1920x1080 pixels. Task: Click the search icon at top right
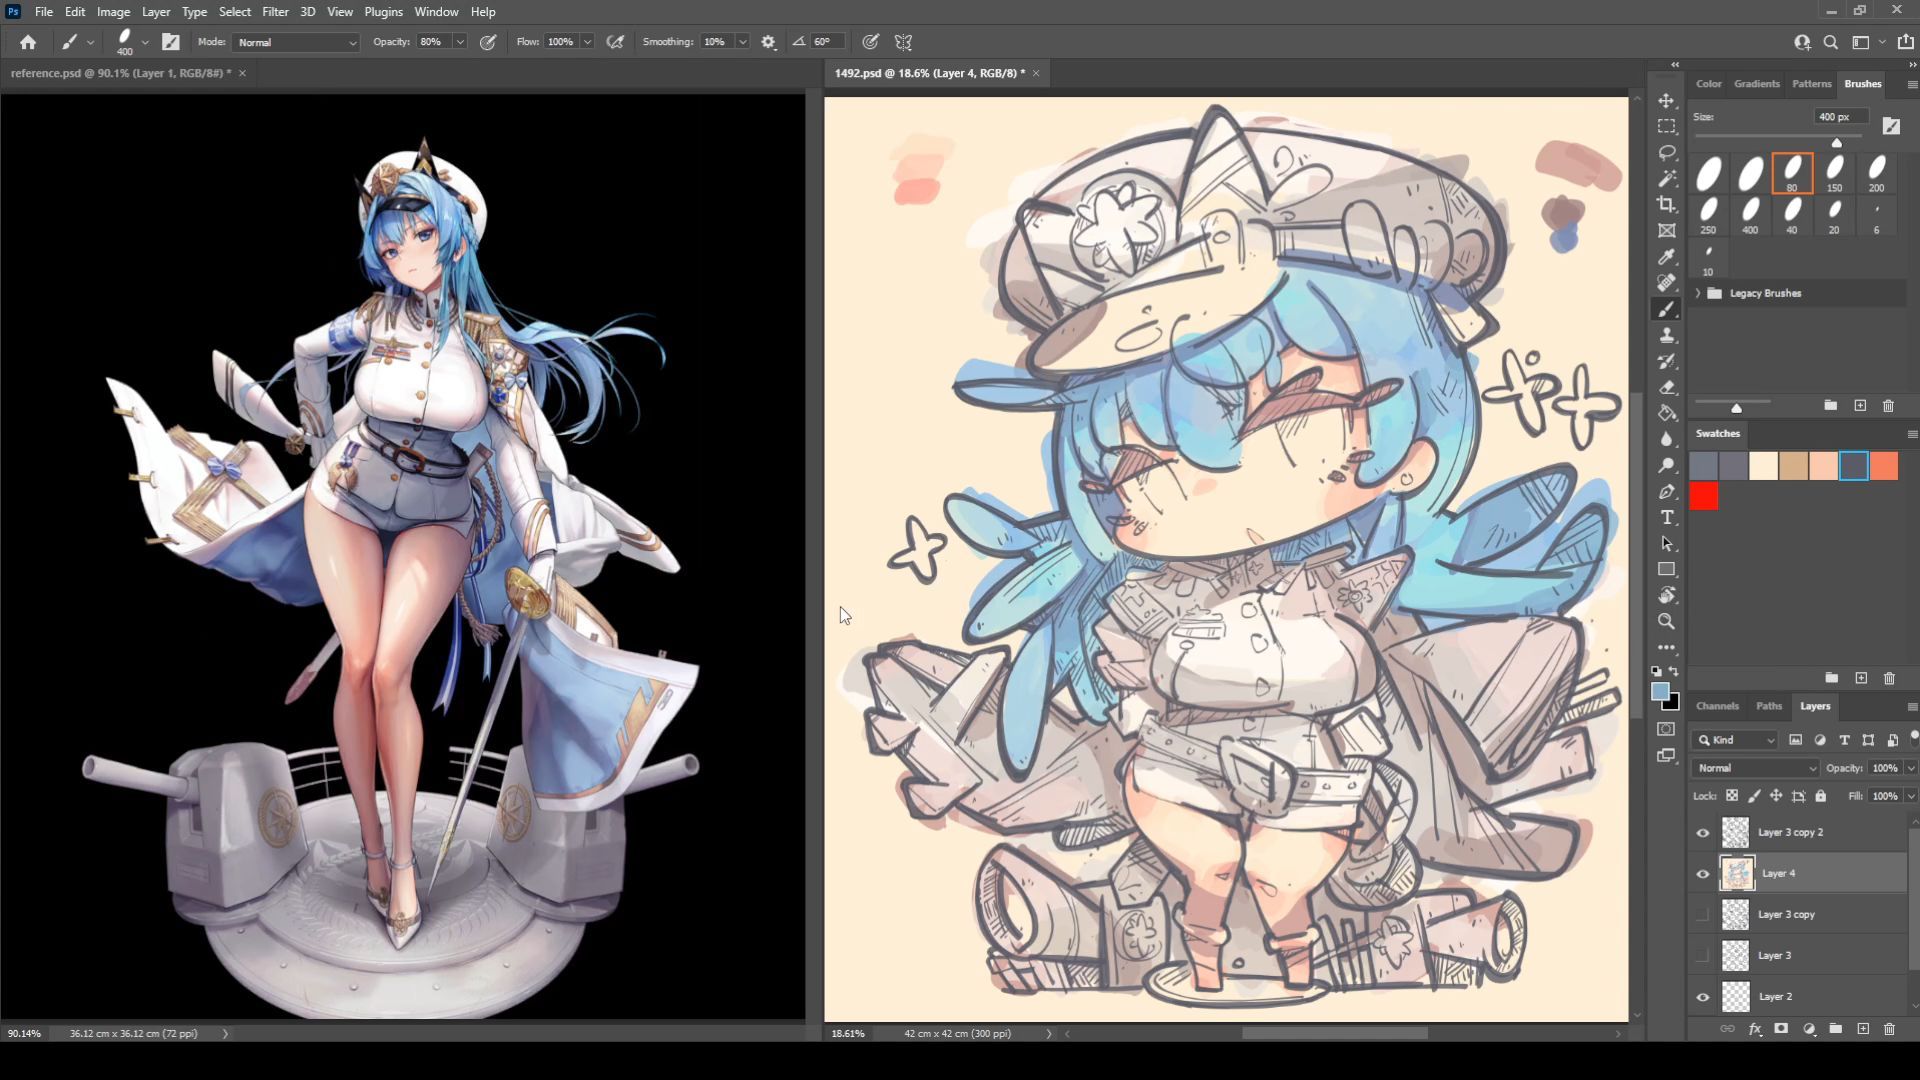[1830, 42]
